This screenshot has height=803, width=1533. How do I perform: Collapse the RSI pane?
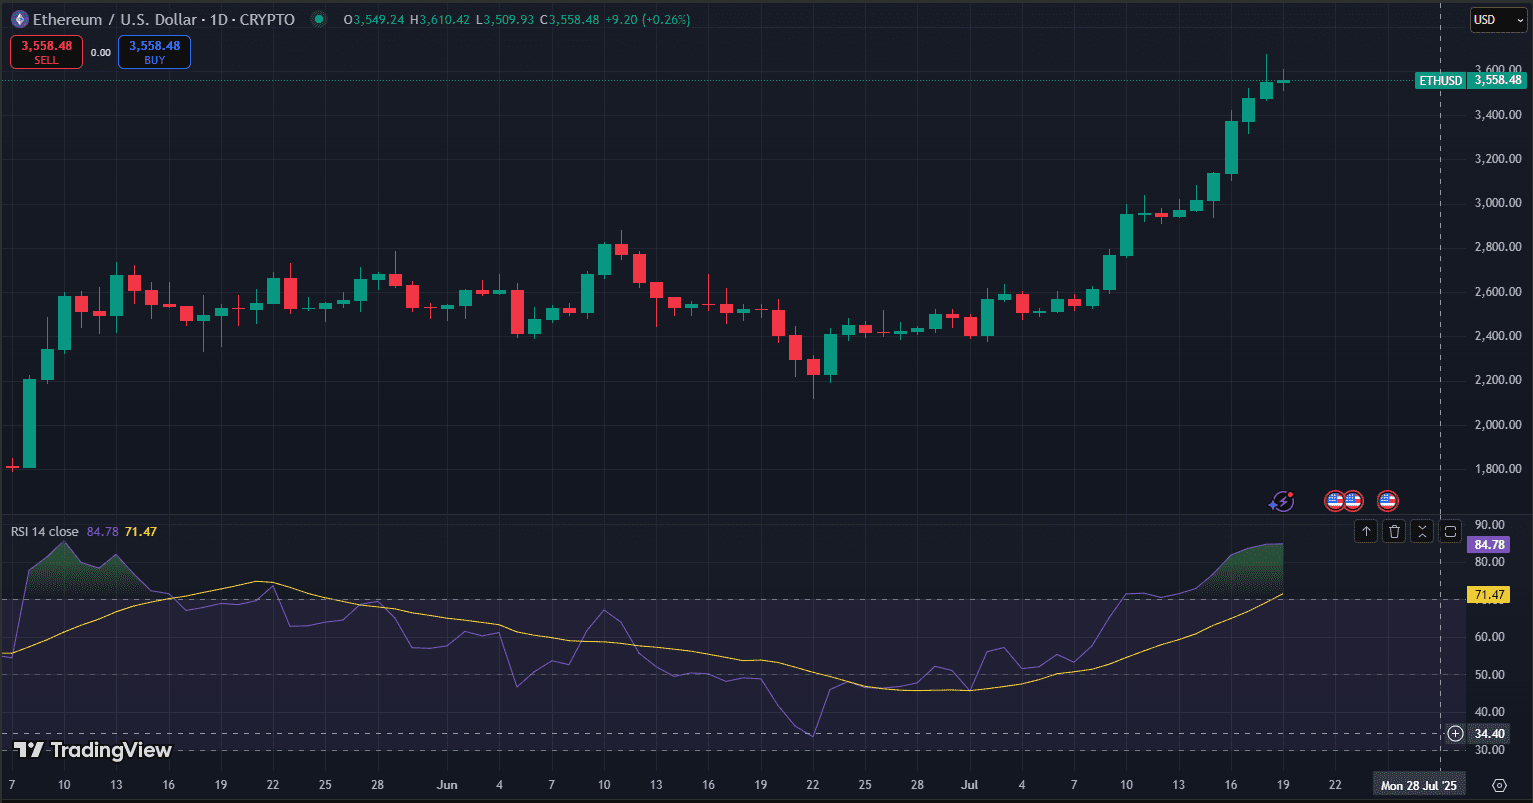pos(1422,531)
